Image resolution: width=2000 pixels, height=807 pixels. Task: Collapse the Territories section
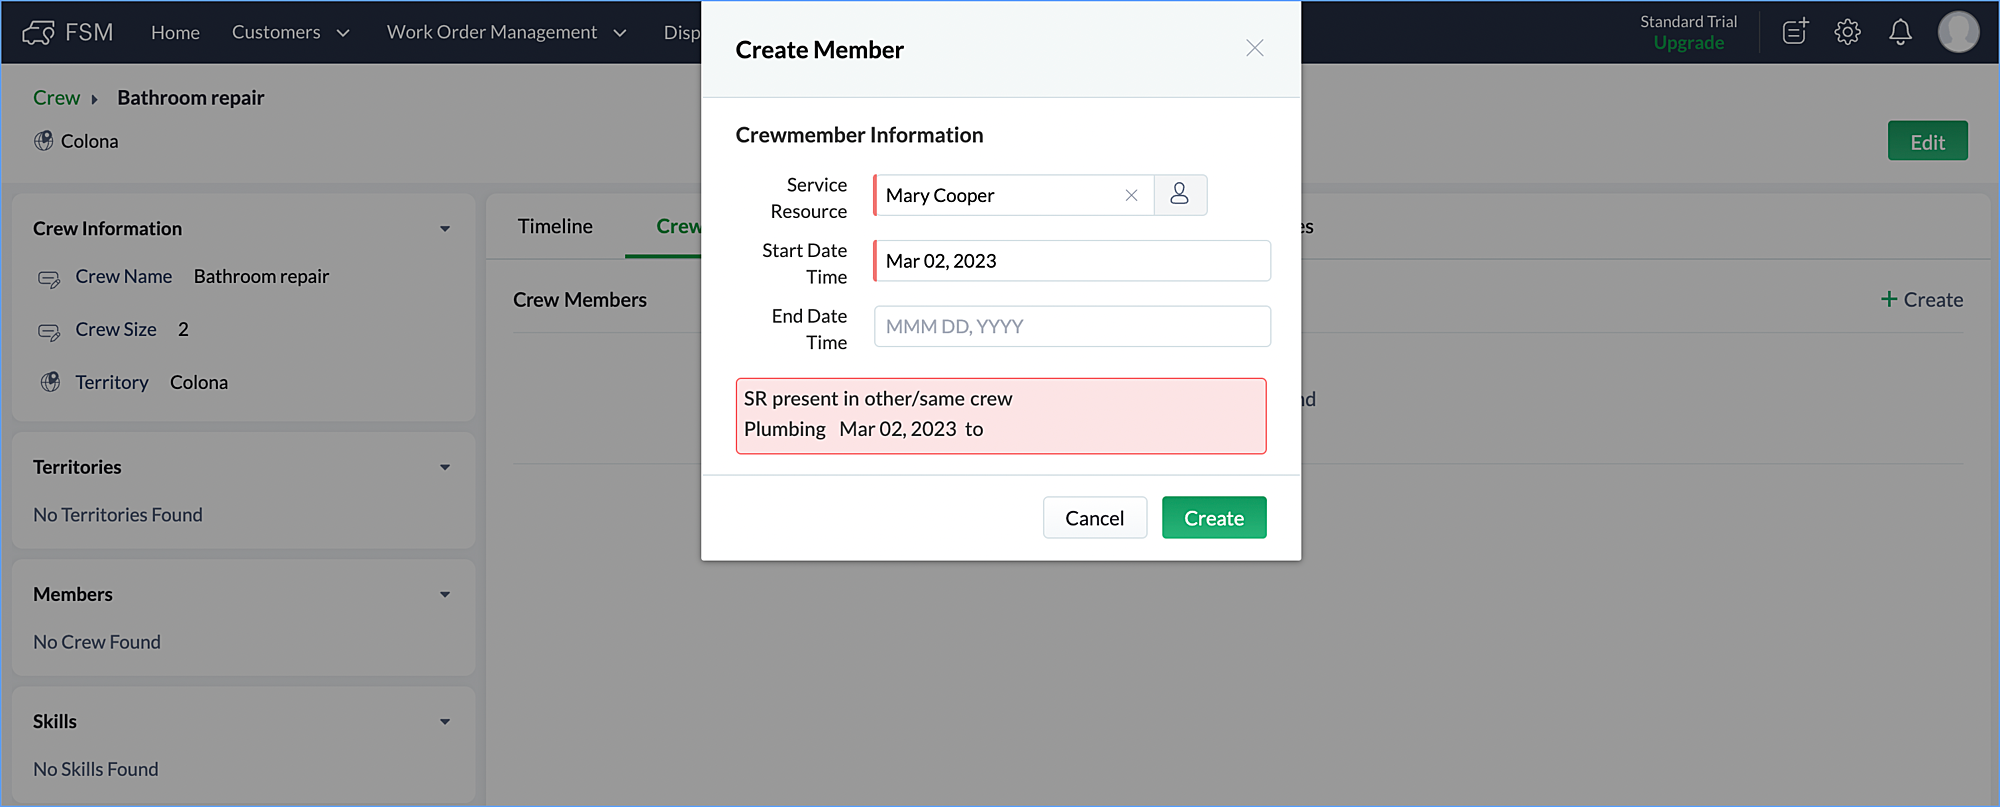point(445,467)
